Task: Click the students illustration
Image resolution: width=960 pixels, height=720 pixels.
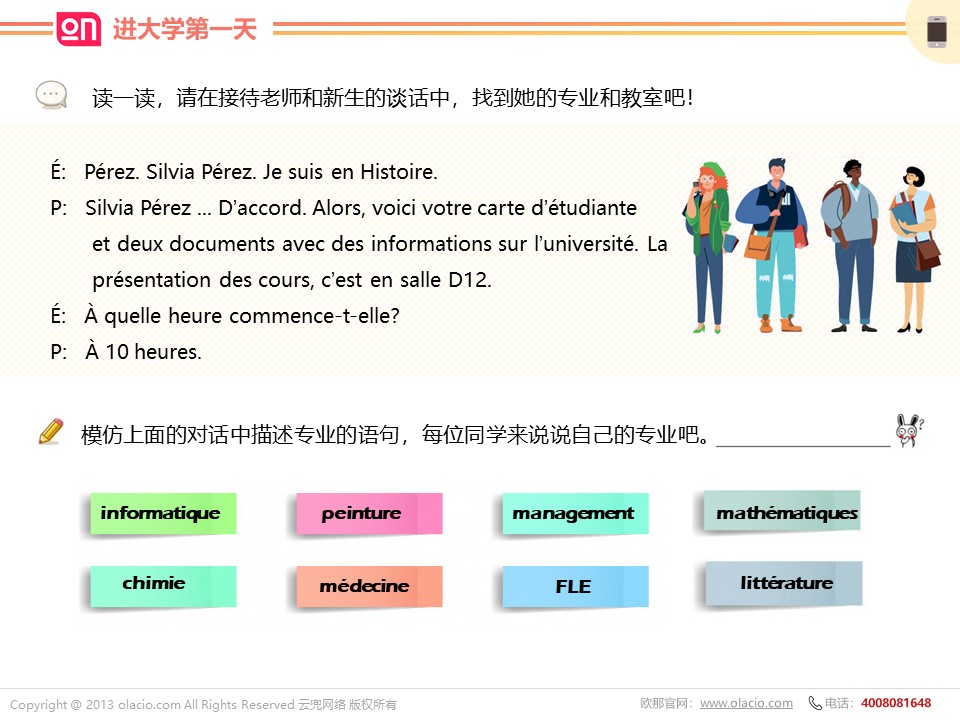Action: pyautogui.click(x=813, y=246)
